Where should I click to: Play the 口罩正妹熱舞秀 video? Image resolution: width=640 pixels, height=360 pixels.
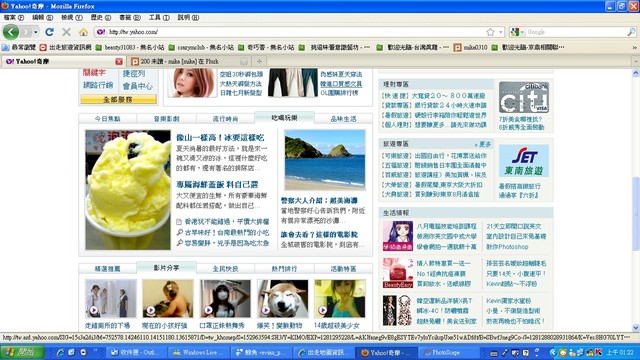(x=225, y=299)
